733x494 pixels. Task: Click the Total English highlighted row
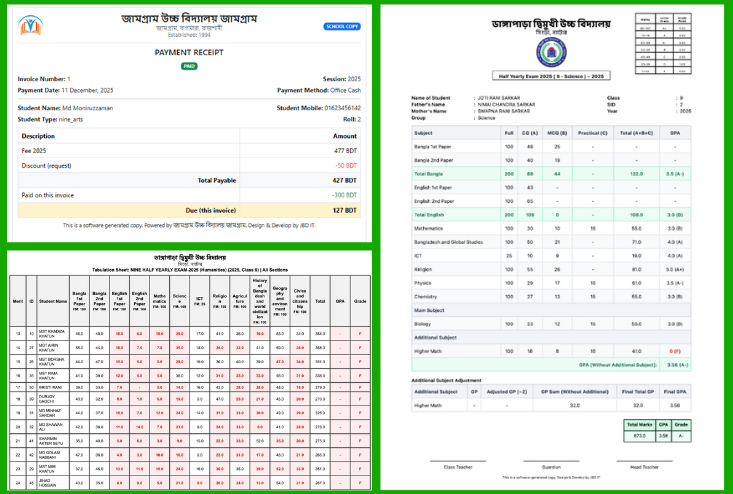click(x=553, y=214)
